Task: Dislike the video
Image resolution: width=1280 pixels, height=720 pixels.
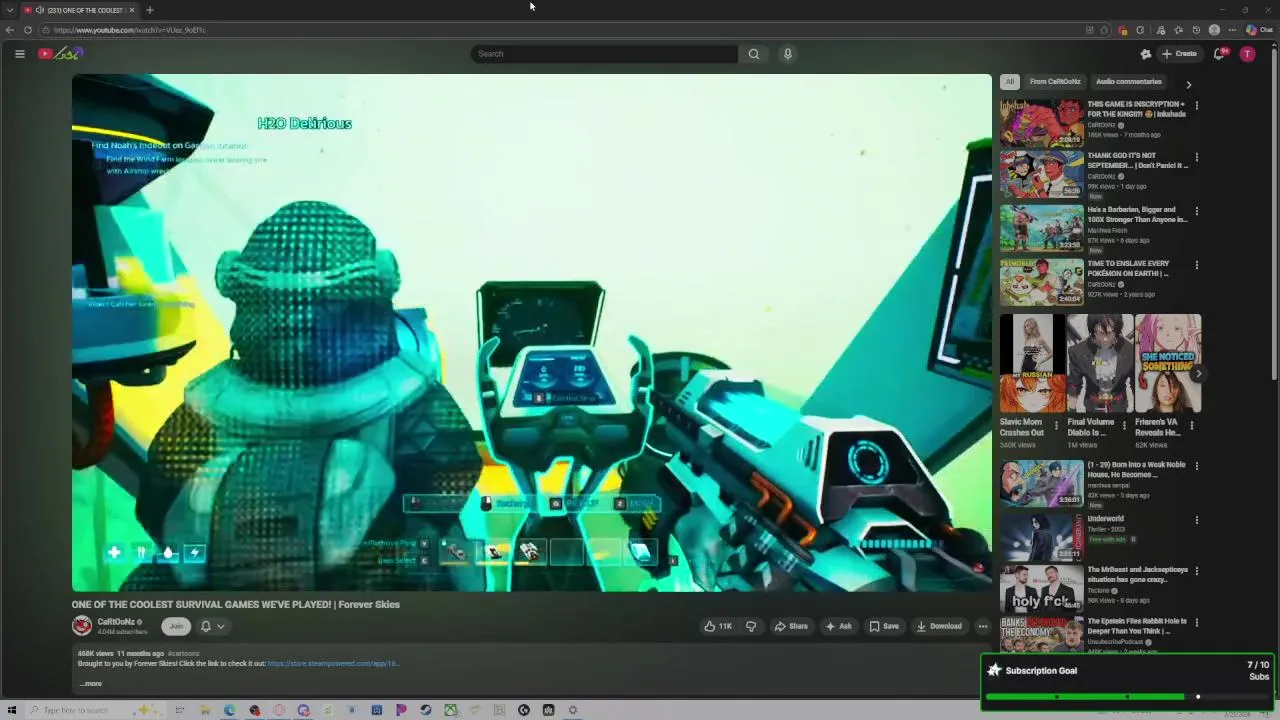Action: coord(751,626)
